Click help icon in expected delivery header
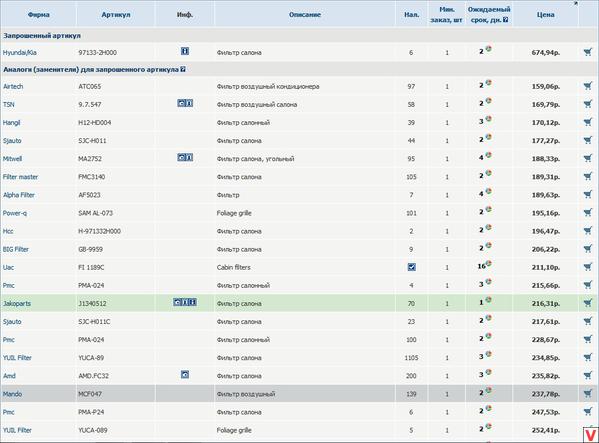The height and width of the screenshot is (443, 599). coord(505,19)
